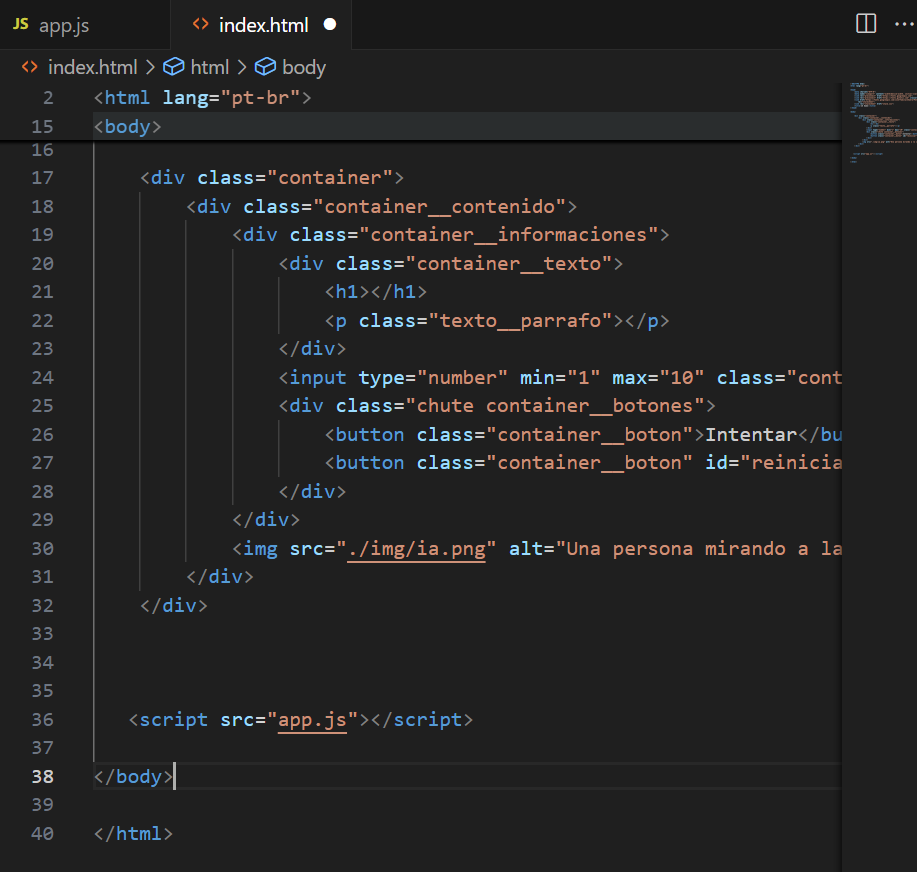Click the min="1" attribute
The height and width of the screenshot is (872, 917).
tap(560, 378)
